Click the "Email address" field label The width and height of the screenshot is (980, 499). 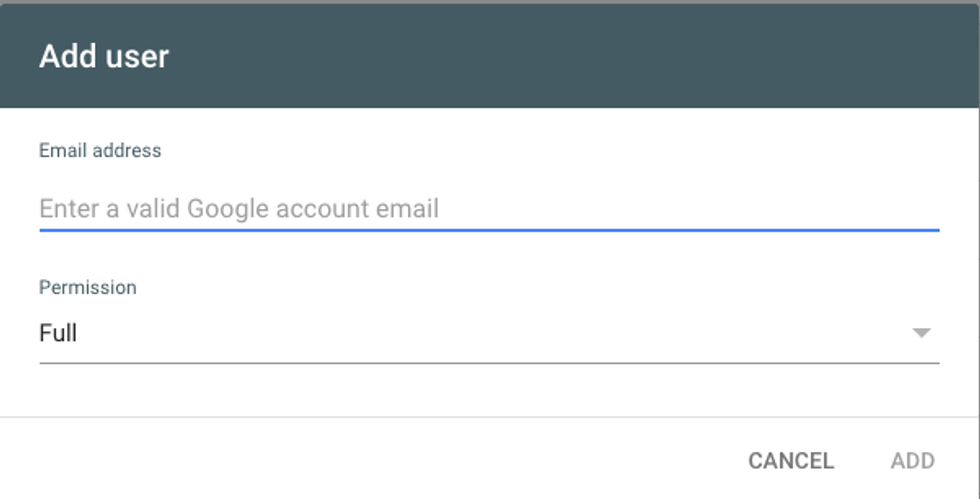point(100,151)
